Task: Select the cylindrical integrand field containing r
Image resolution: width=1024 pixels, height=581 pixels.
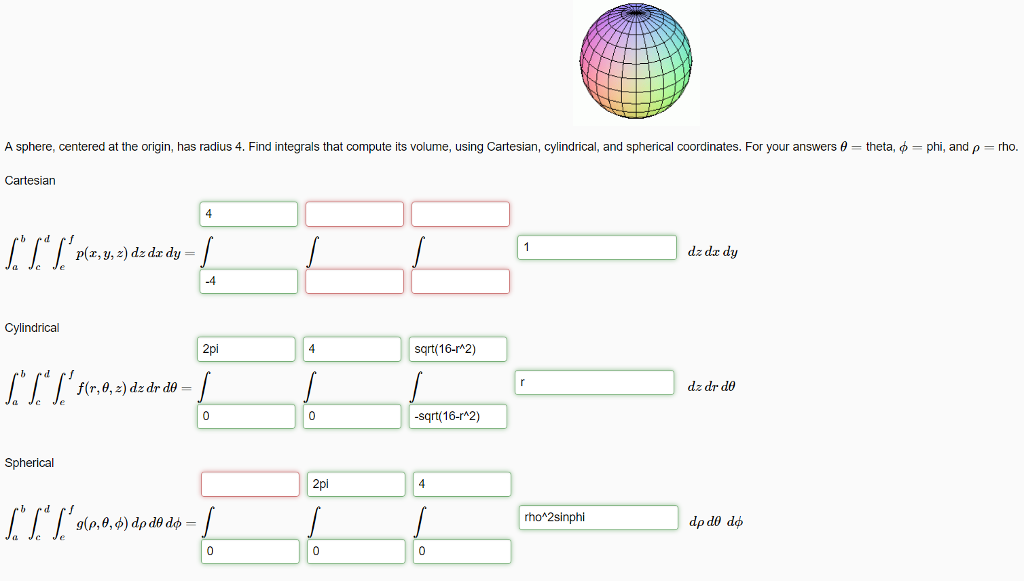Action: (x=593, y=382)
